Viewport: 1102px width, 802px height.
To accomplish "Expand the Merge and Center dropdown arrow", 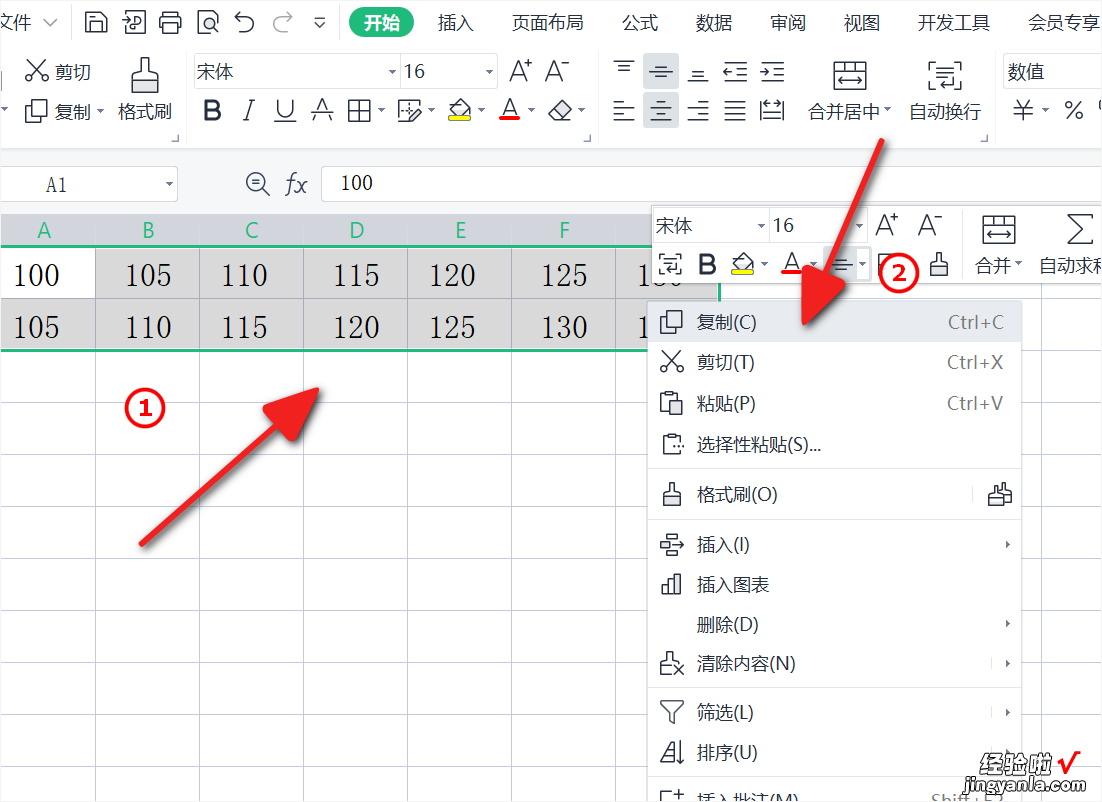I will 888,110.
